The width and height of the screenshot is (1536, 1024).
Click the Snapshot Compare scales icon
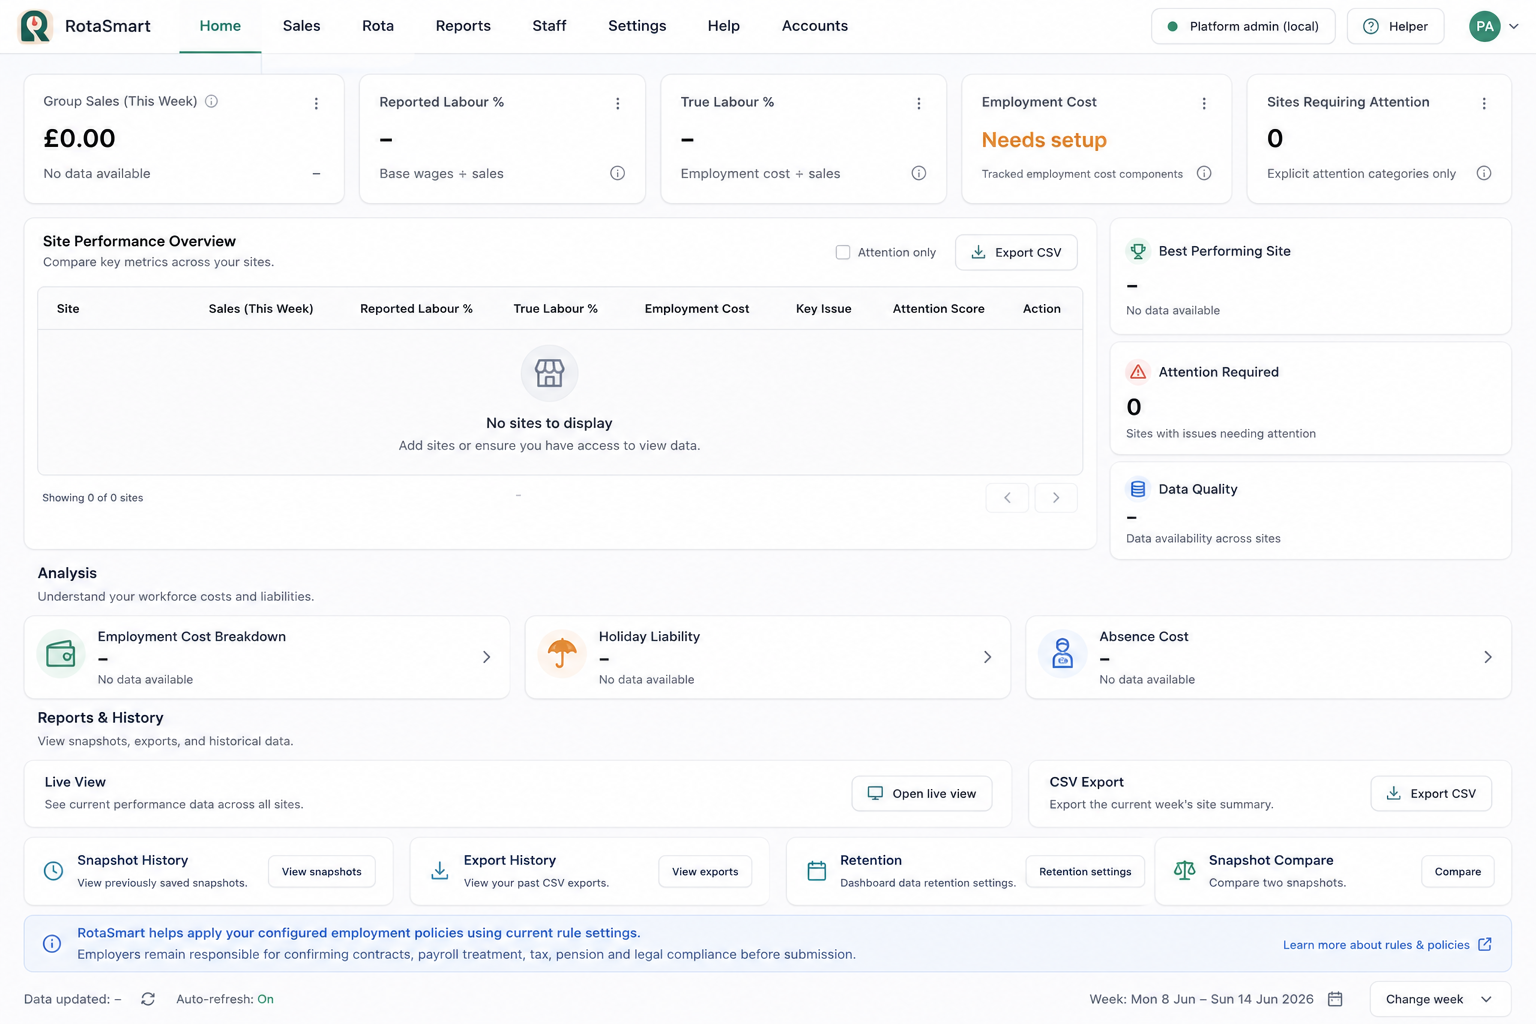[1184, 871]
